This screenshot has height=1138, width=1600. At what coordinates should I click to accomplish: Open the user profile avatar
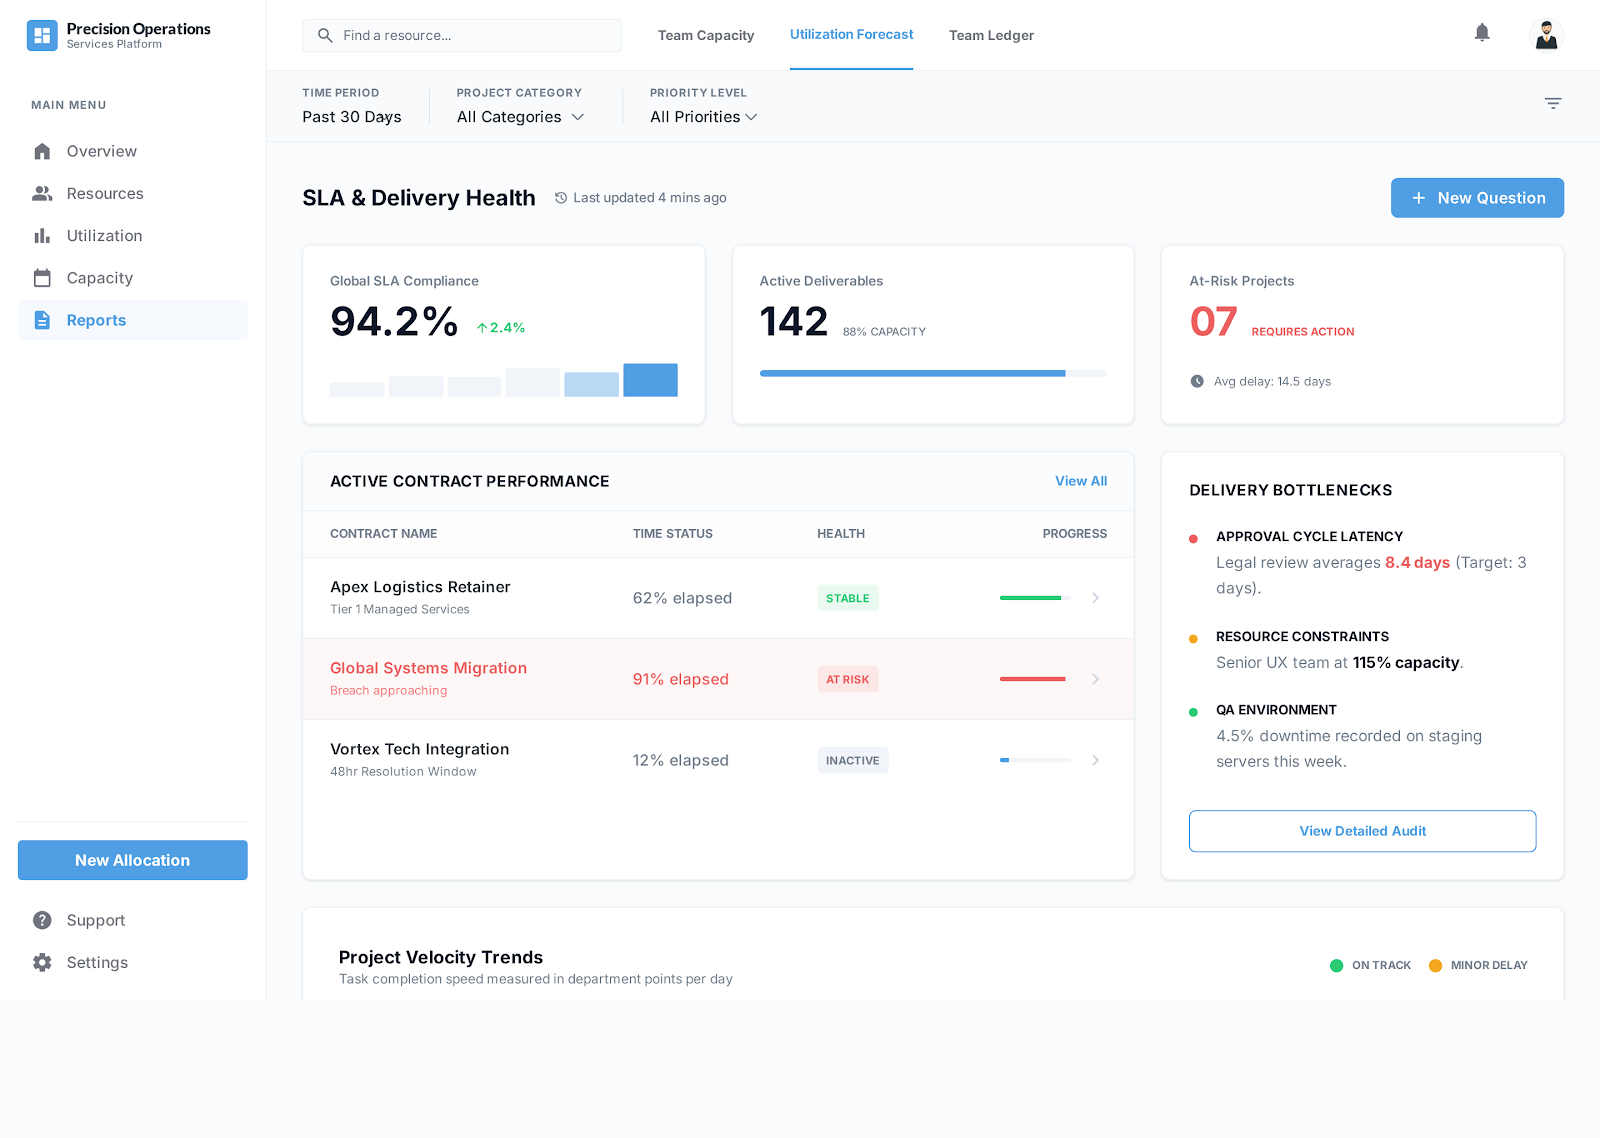coord(1546,35)
